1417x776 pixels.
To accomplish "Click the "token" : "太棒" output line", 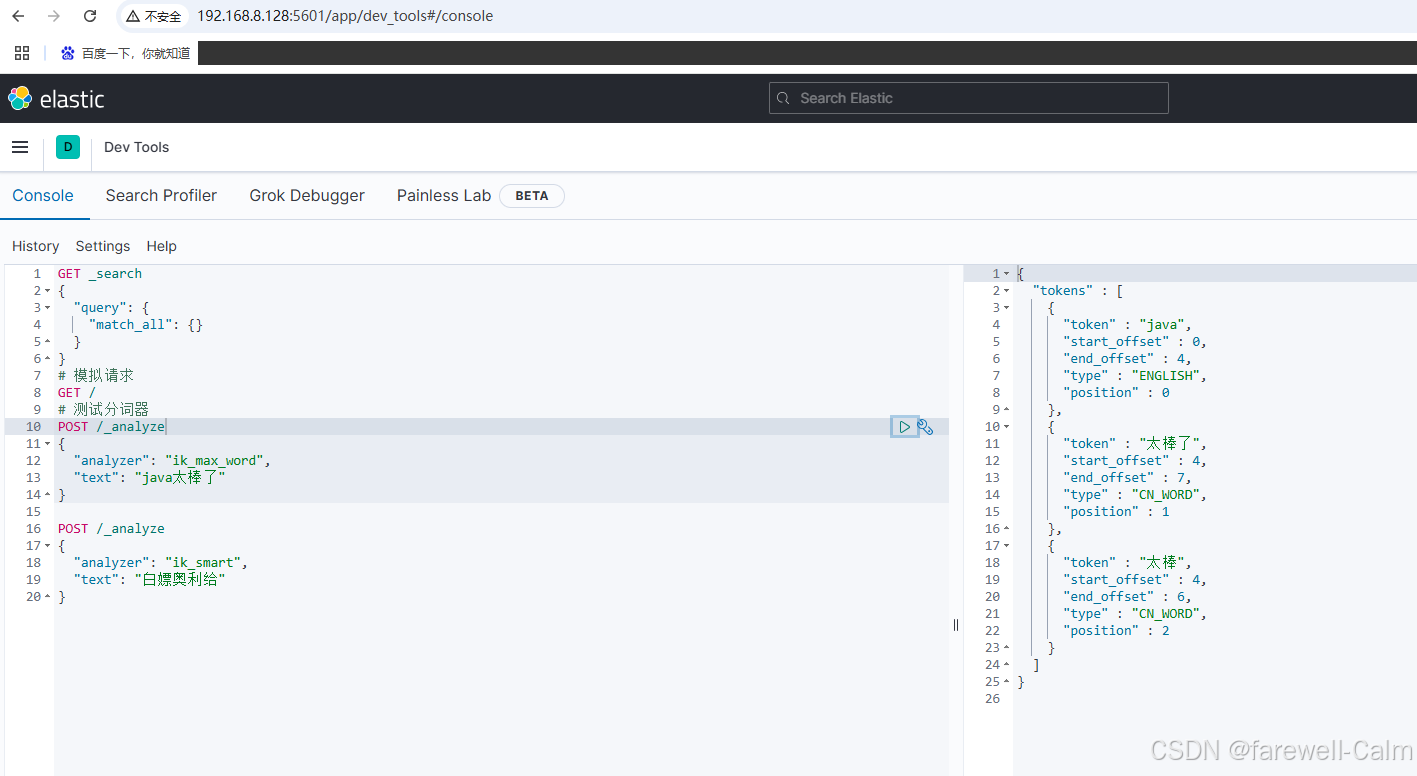I will click(x=1128, y=563).
